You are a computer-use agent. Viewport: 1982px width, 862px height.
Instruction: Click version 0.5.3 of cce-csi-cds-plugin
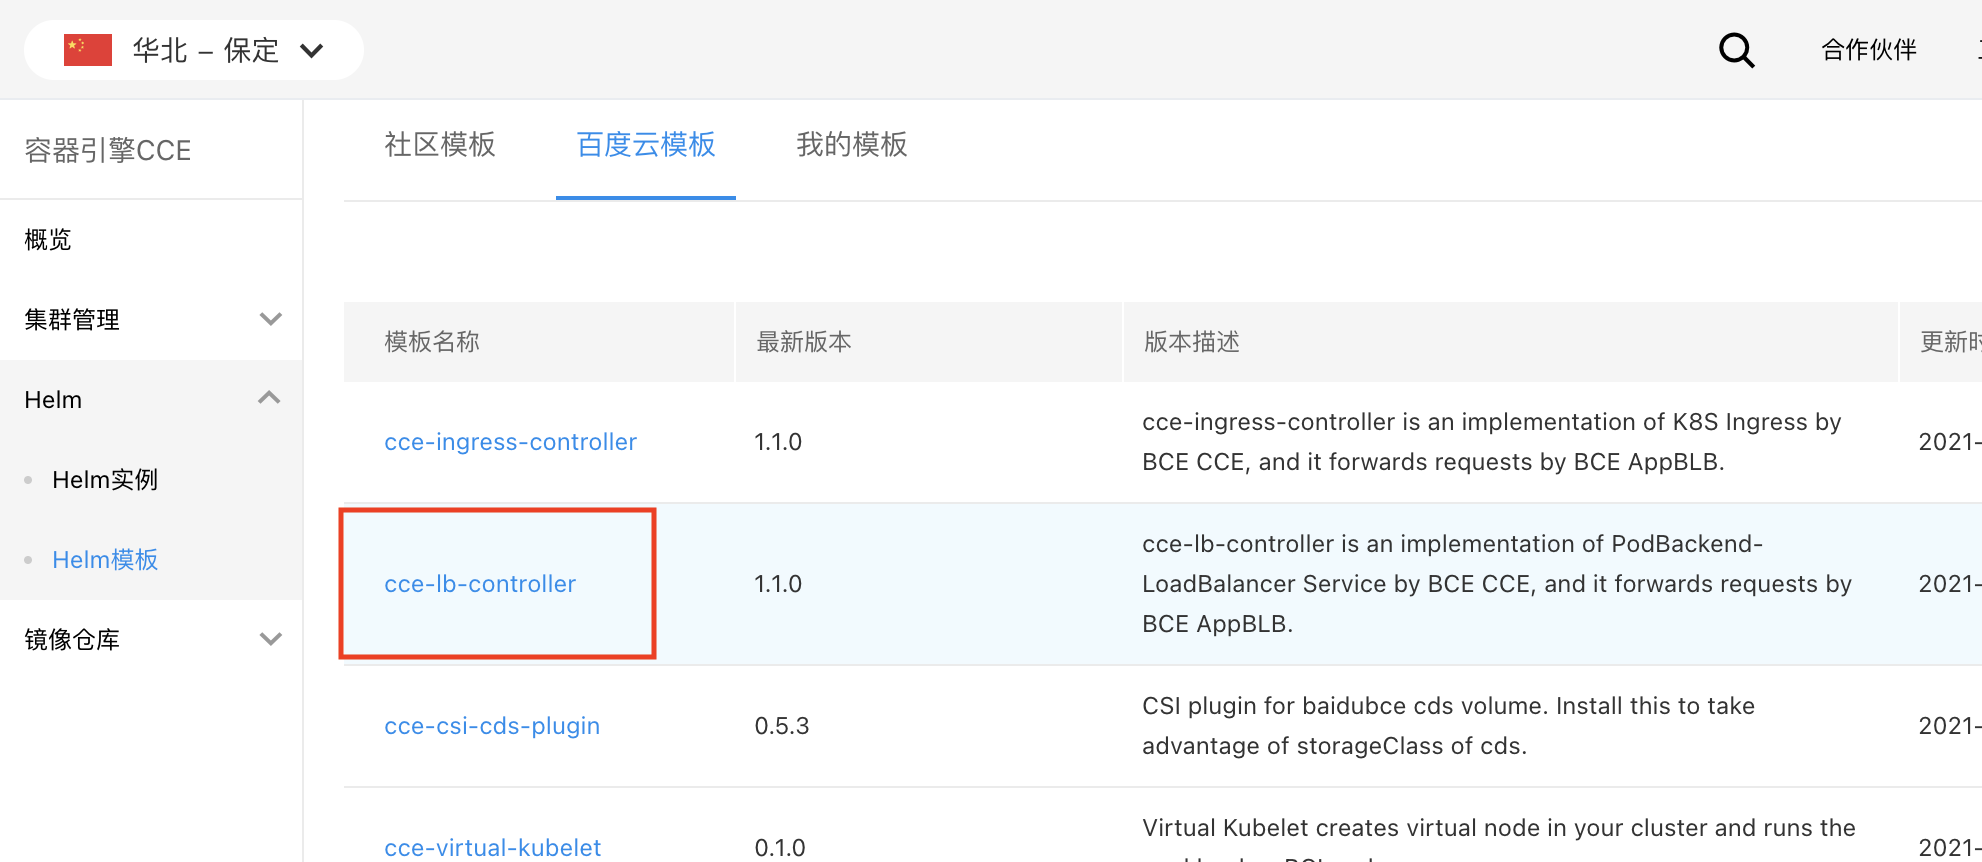point(782,726)
